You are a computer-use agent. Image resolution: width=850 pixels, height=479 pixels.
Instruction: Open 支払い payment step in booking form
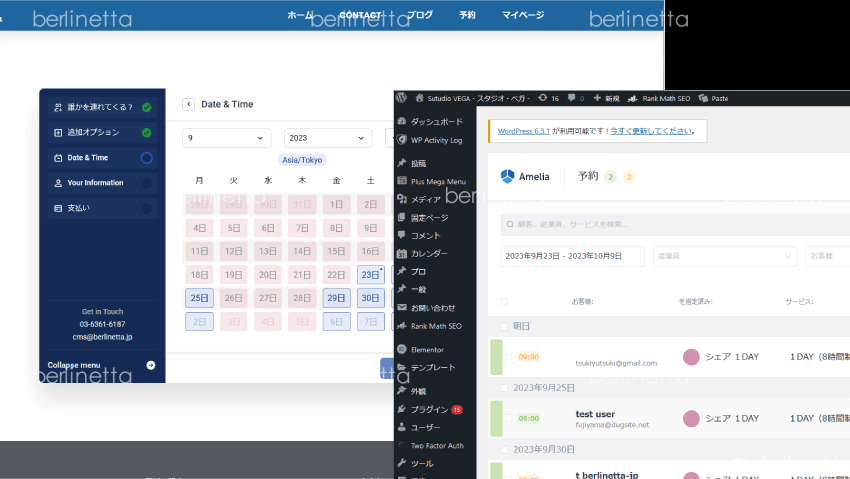(x=102, y=208)
